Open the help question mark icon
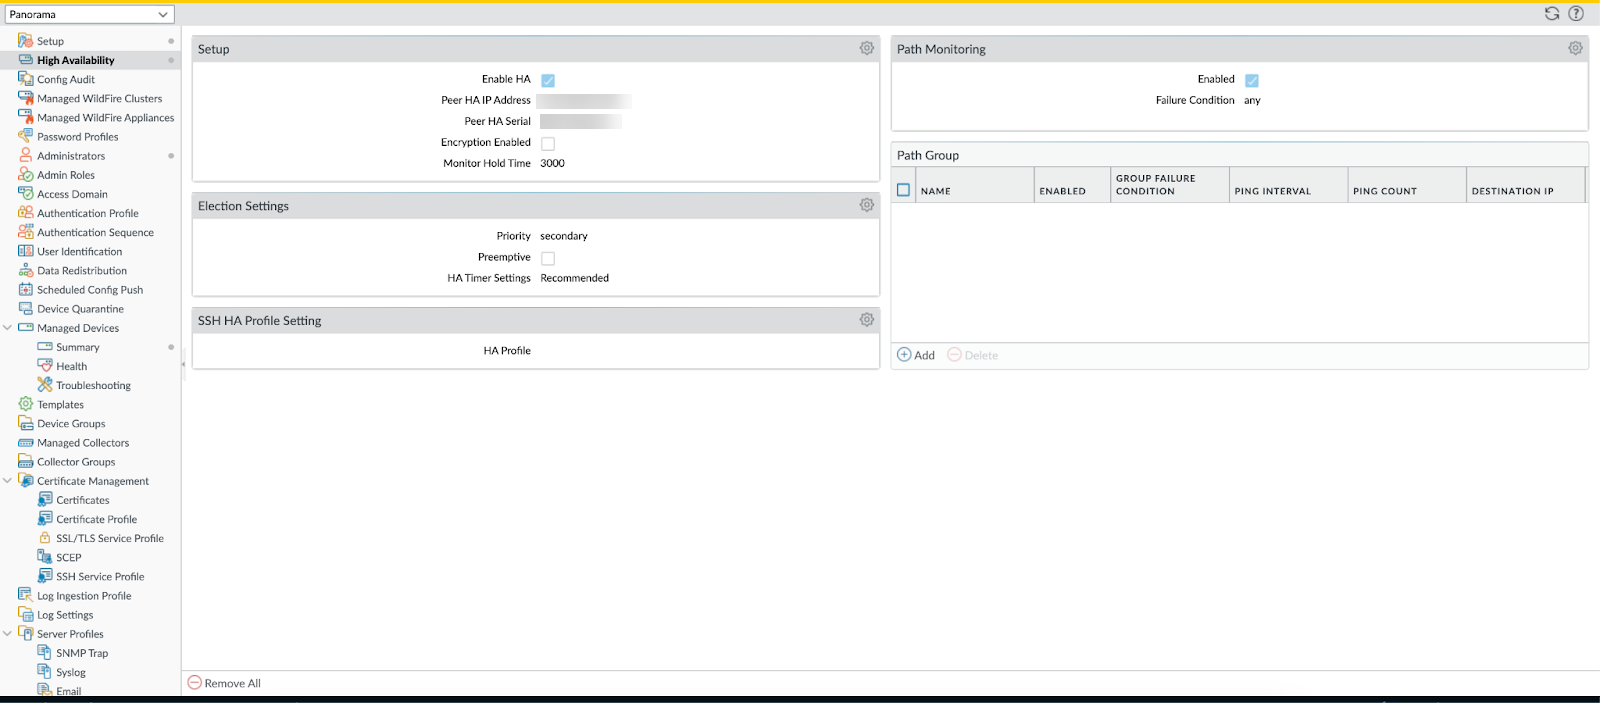The height and width of the screenshot is (703, 1600). pos(1576,14)
